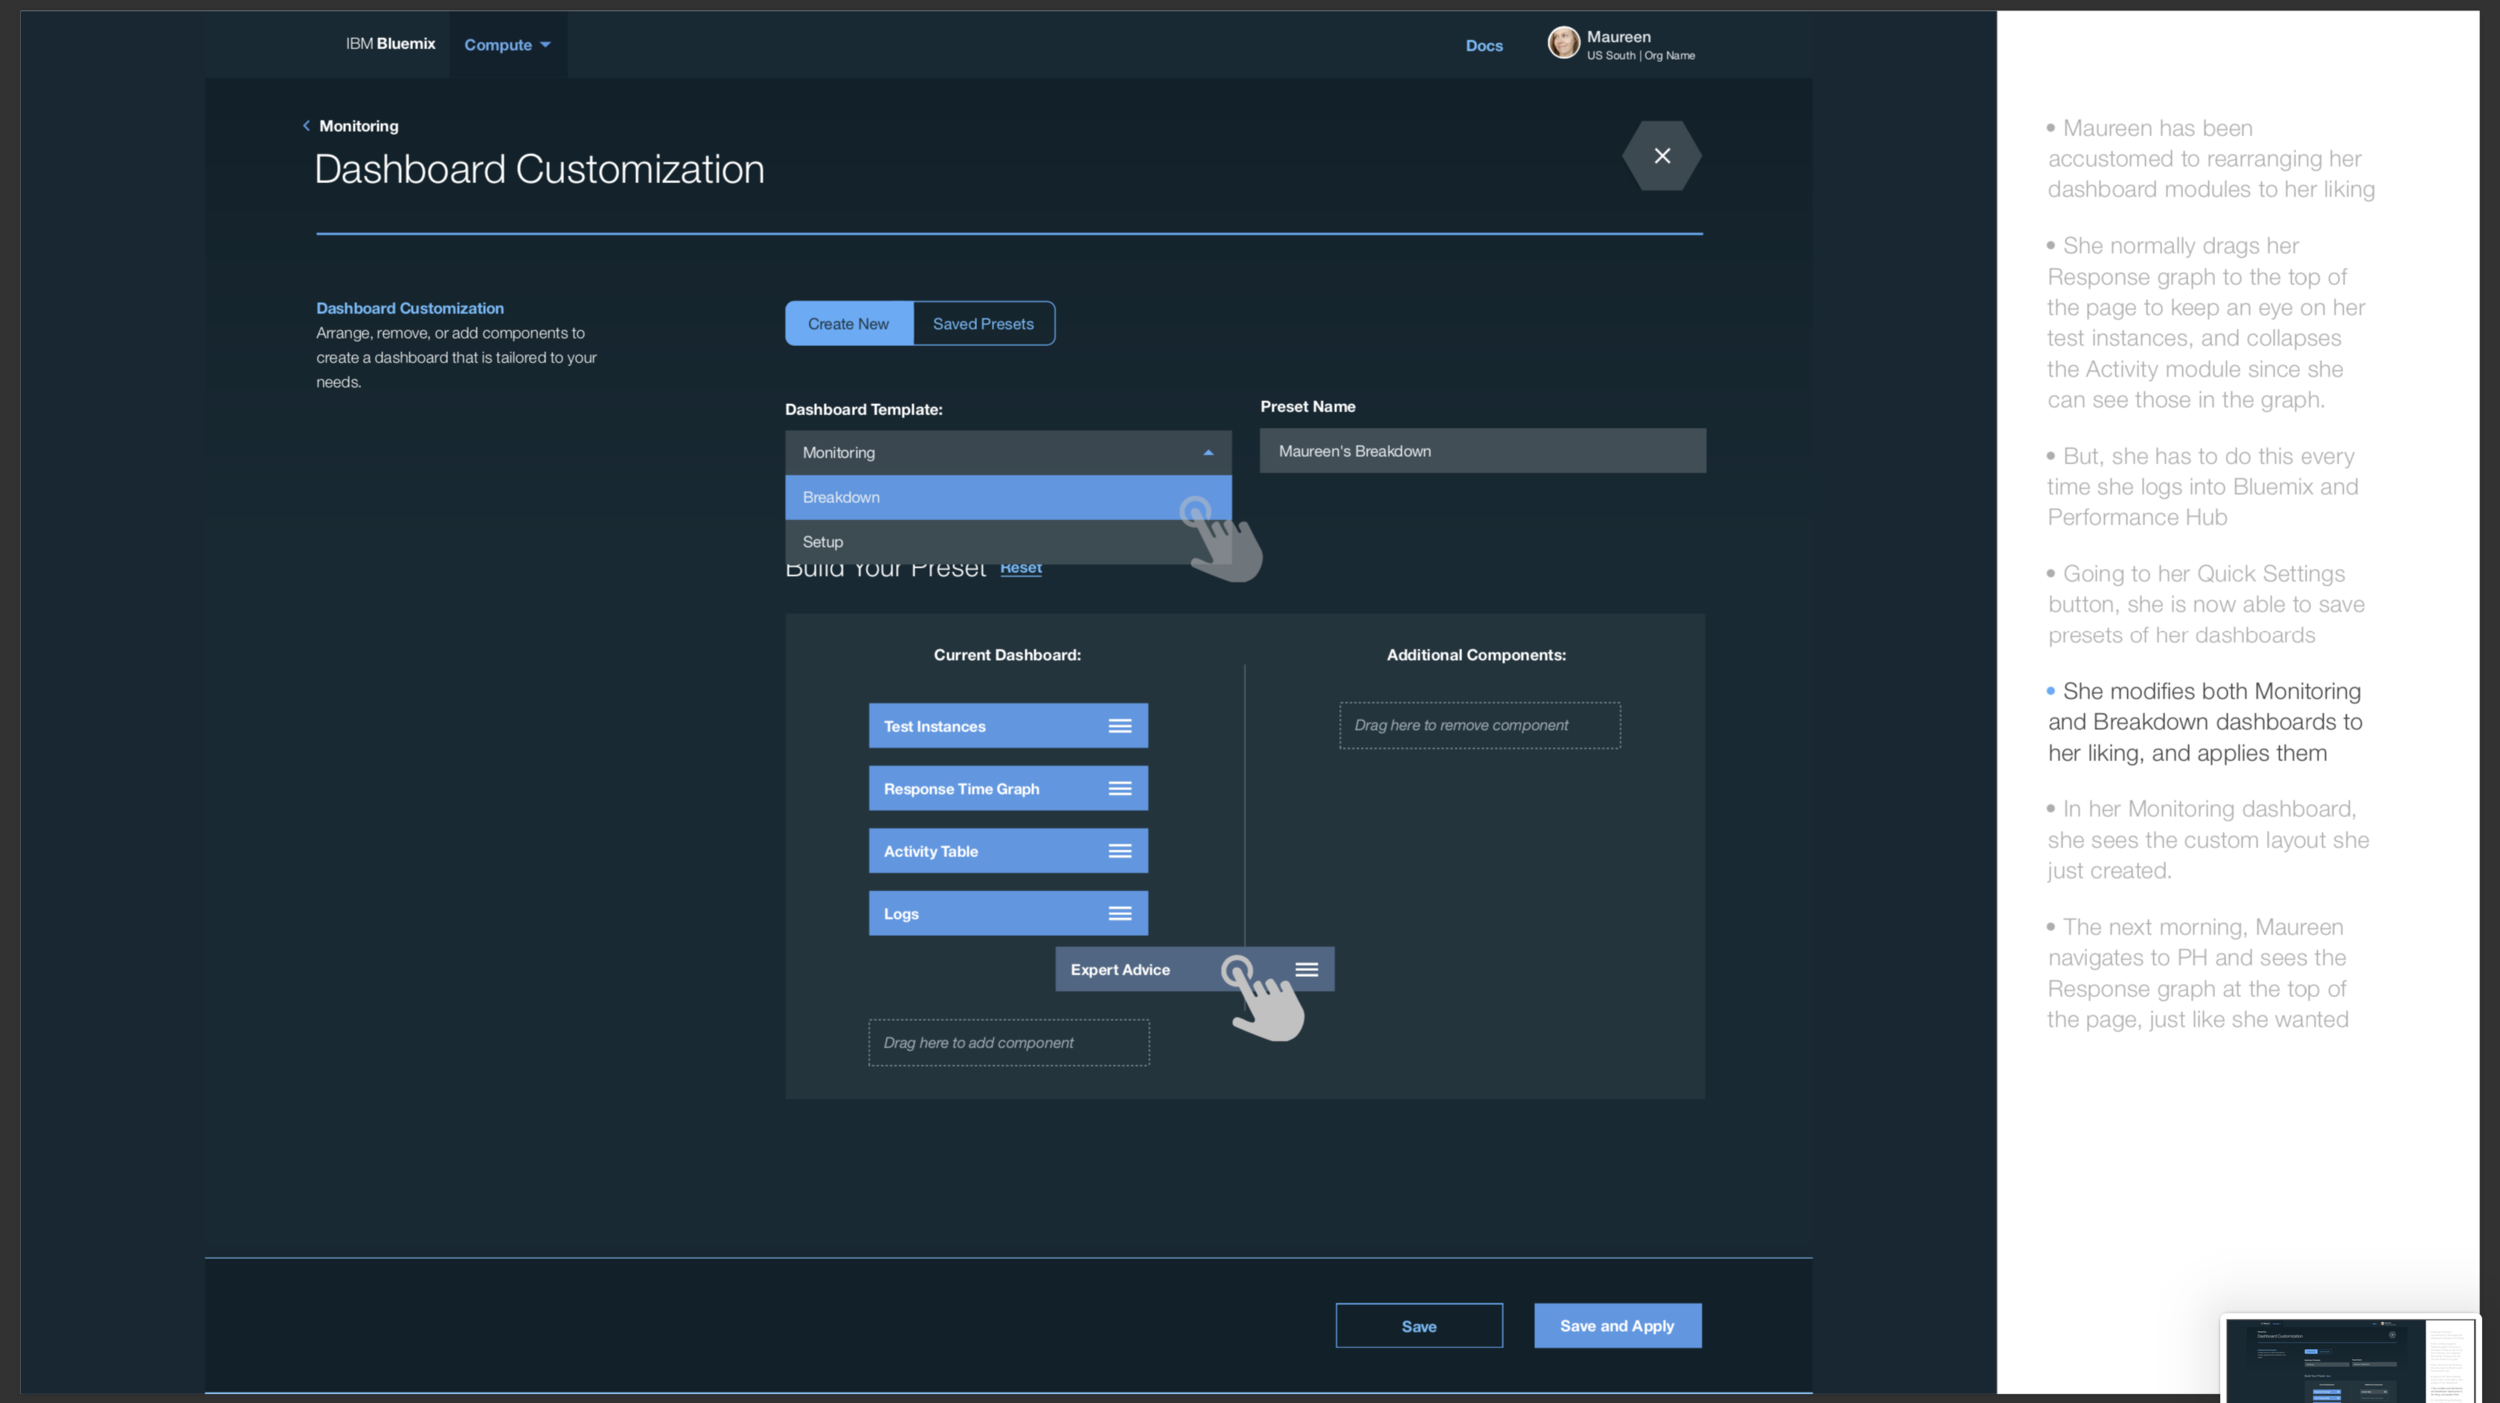
Task: Click the Reset link
Action: [1020, 568]
